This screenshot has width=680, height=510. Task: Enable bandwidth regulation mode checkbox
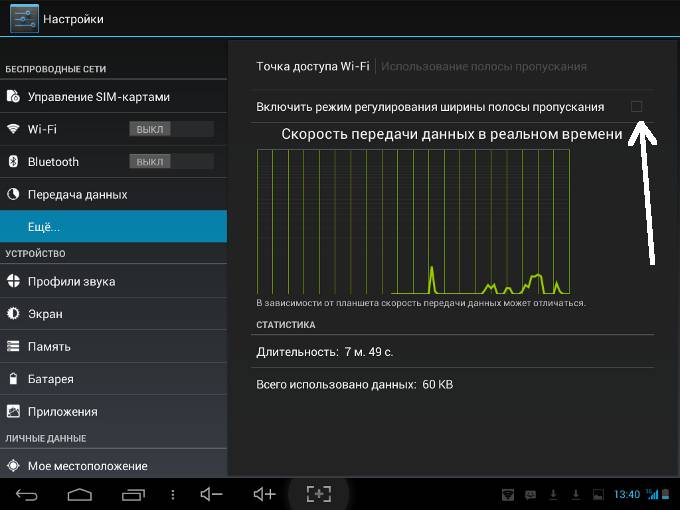[636, 106]
